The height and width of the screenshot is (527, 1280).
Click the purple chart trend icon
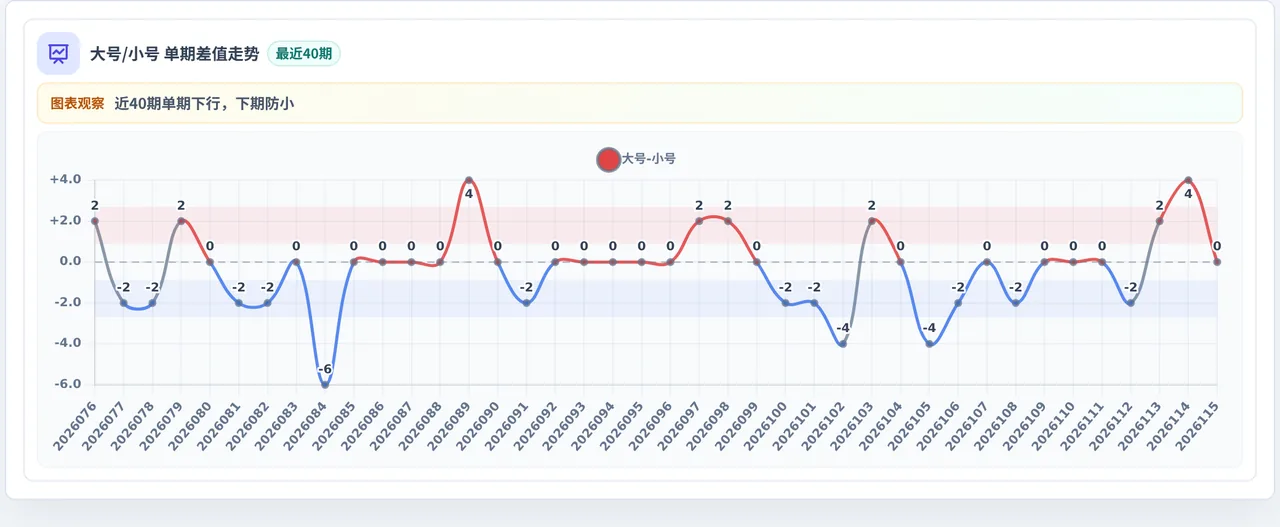pos(58,54)
